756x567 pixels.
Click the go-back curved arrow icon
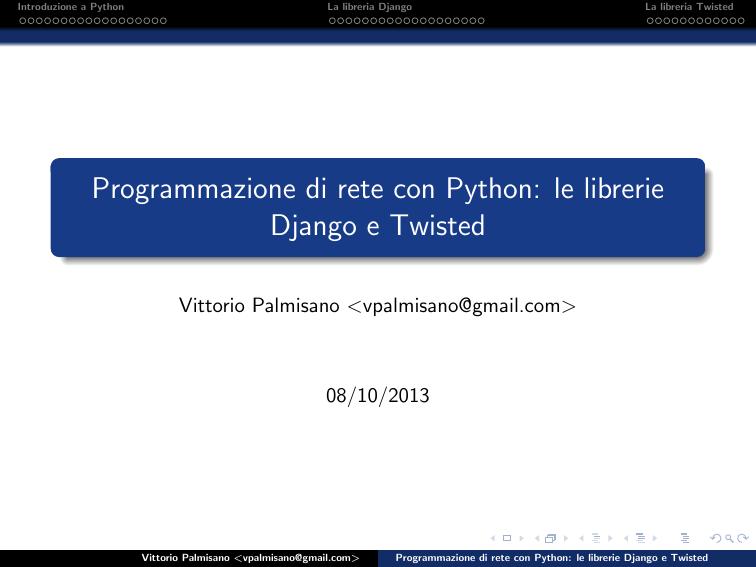(x=716, y=538)
